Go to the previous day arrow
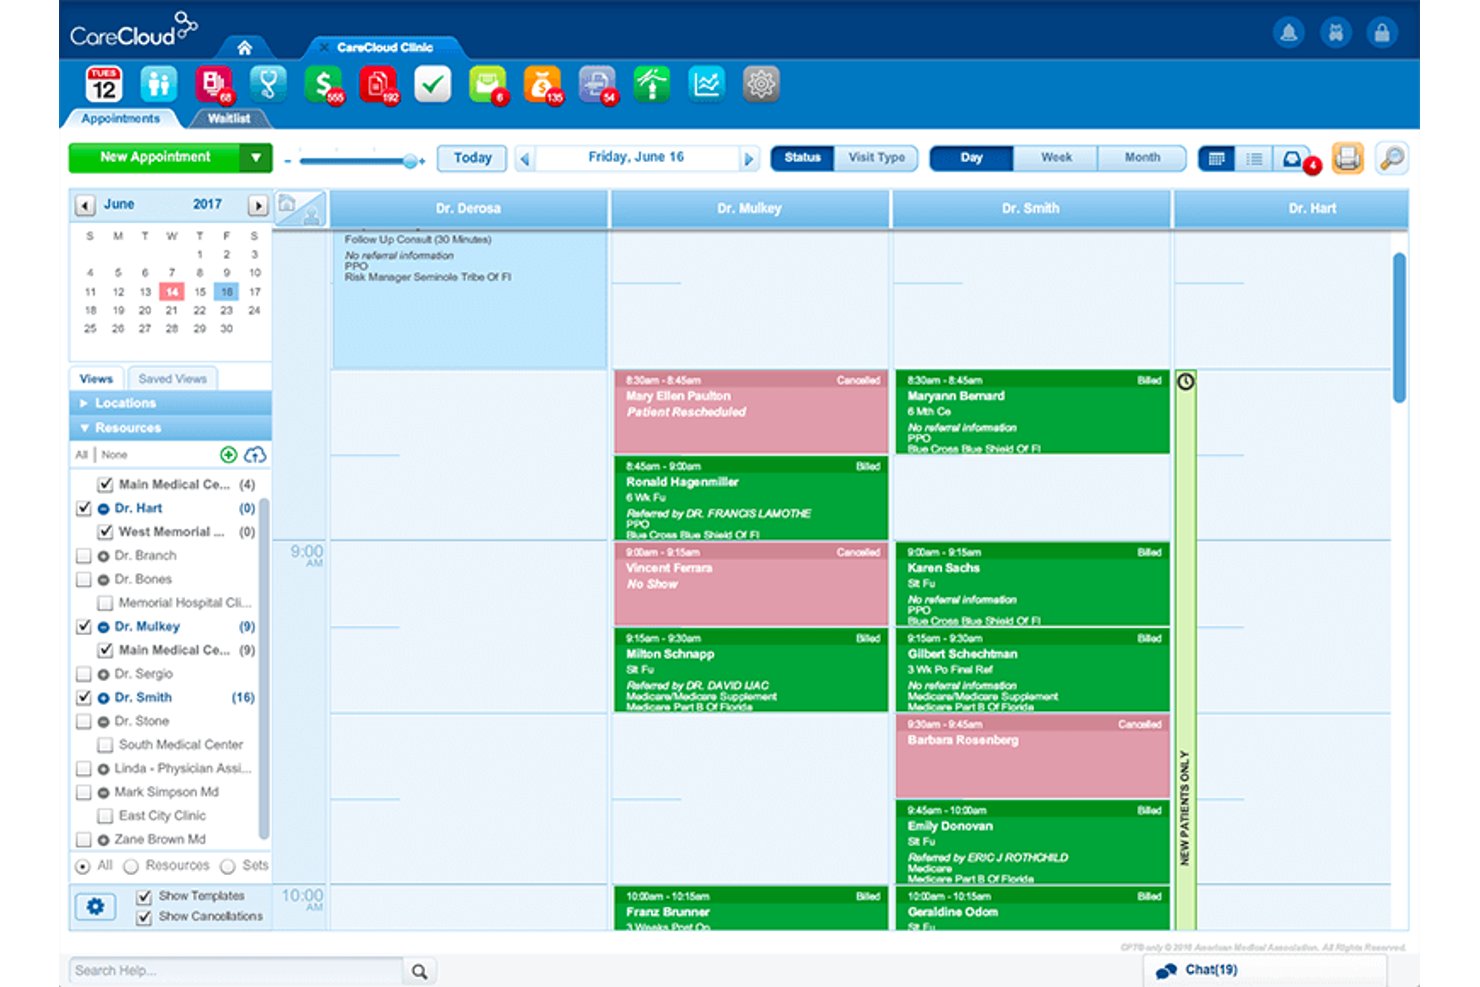Screen dimensions: 1480x987 coord(524,158)
